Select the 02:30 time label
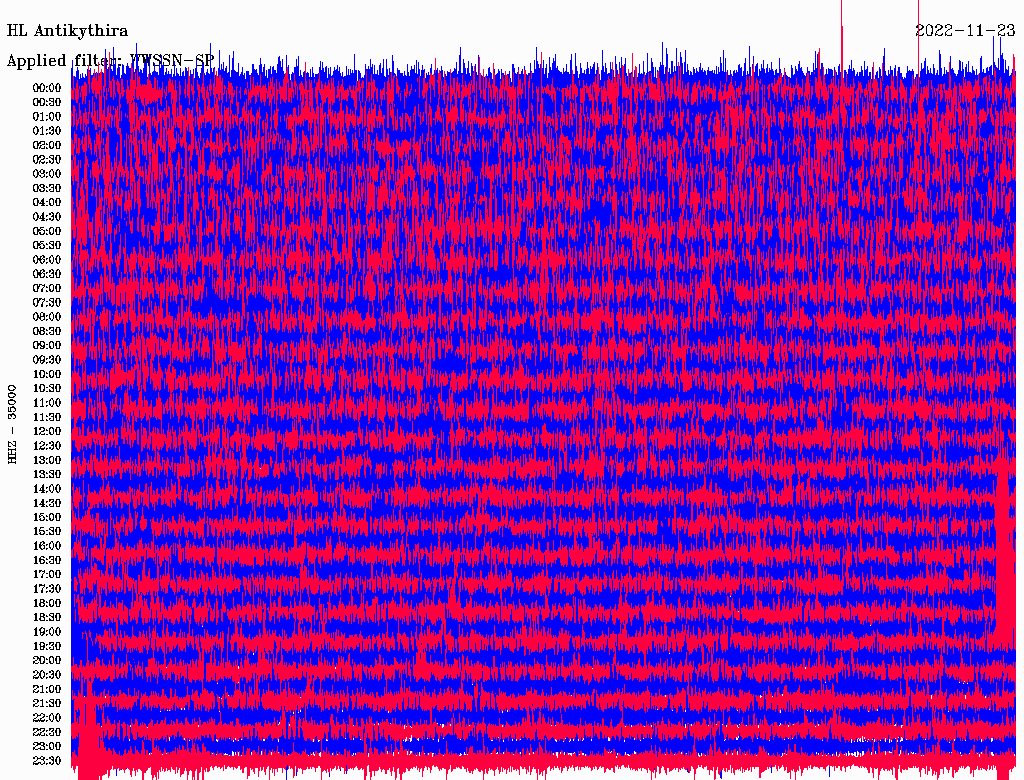This screenshot has height=780, width=1024. tap(47, 159)
